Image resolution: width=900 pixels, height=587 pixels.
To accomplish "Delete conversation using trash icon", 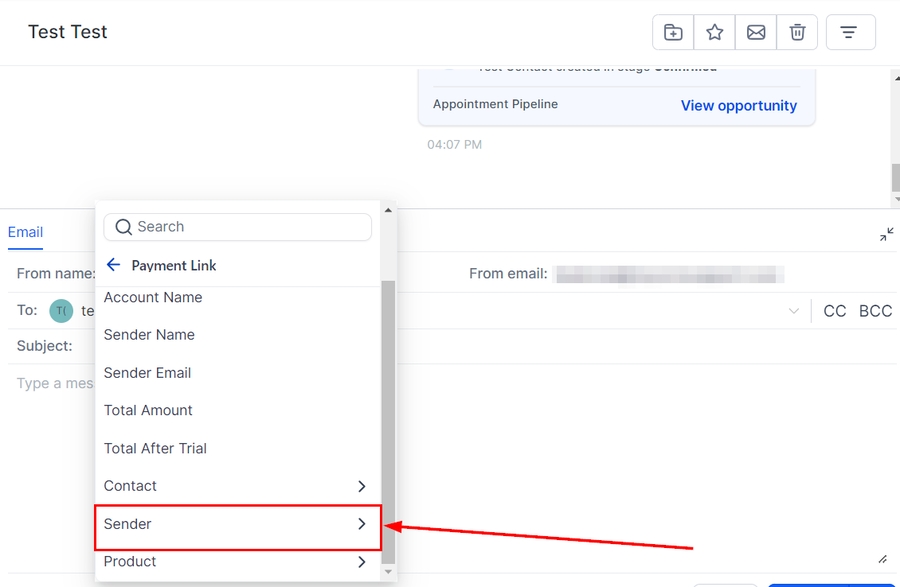I will (797, 32).
